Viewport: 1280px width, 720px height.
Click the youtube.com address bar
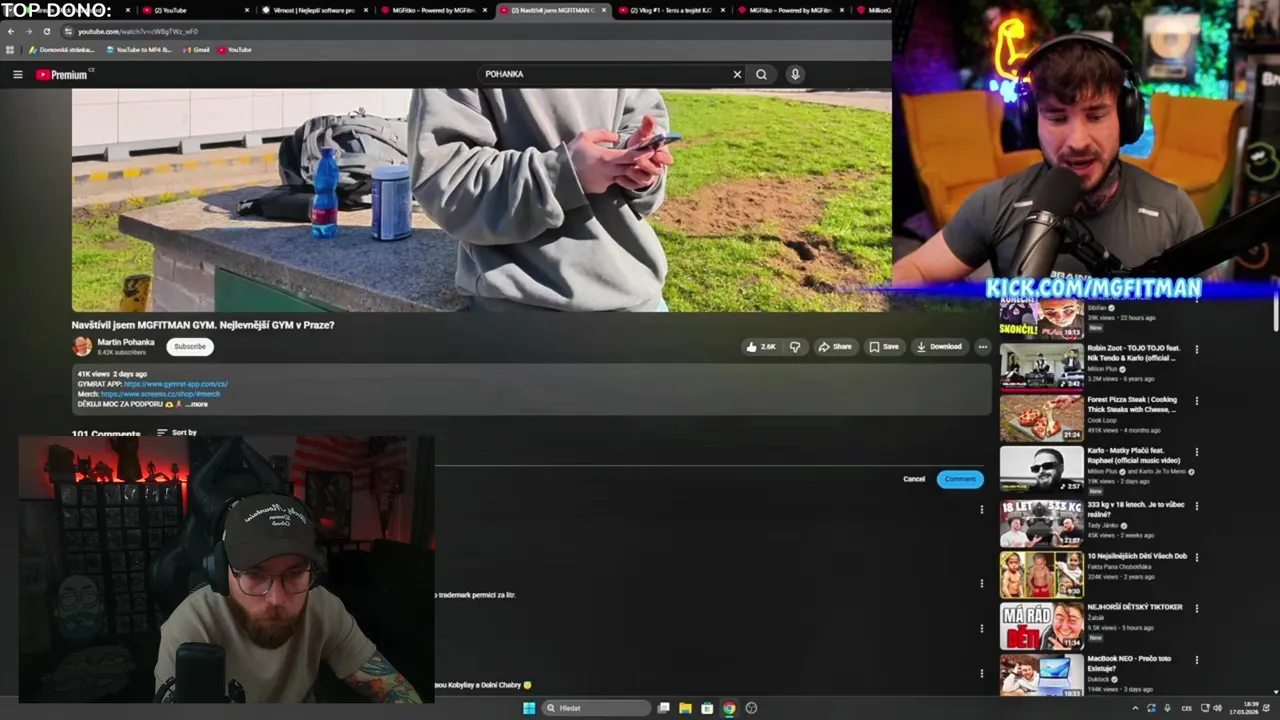(x=470, y=31)
